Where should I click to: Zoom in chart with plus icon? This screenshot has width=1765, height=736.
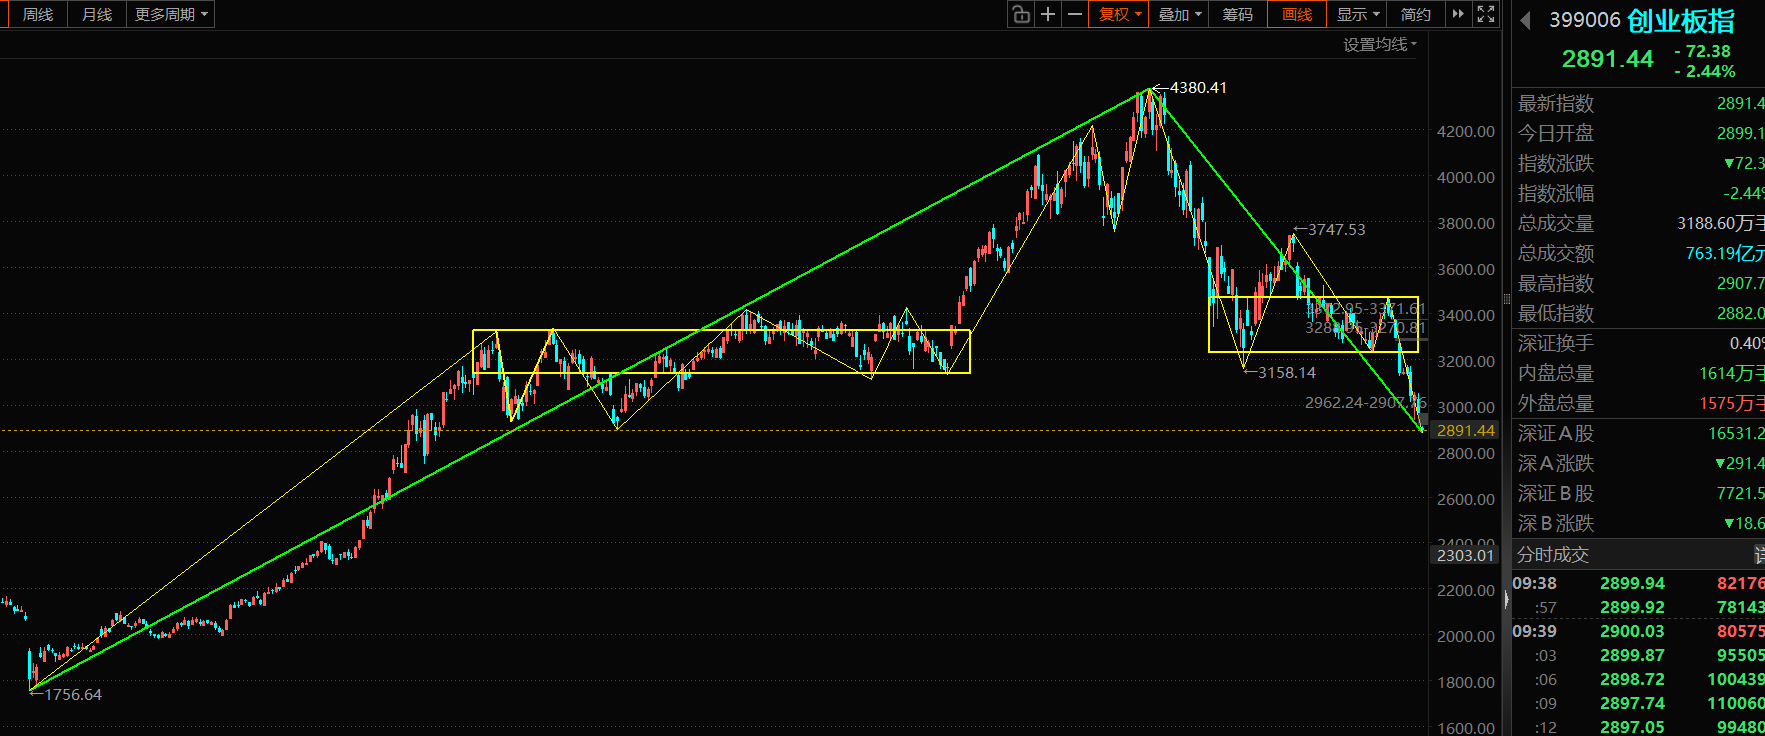[x=1048, y=14]
